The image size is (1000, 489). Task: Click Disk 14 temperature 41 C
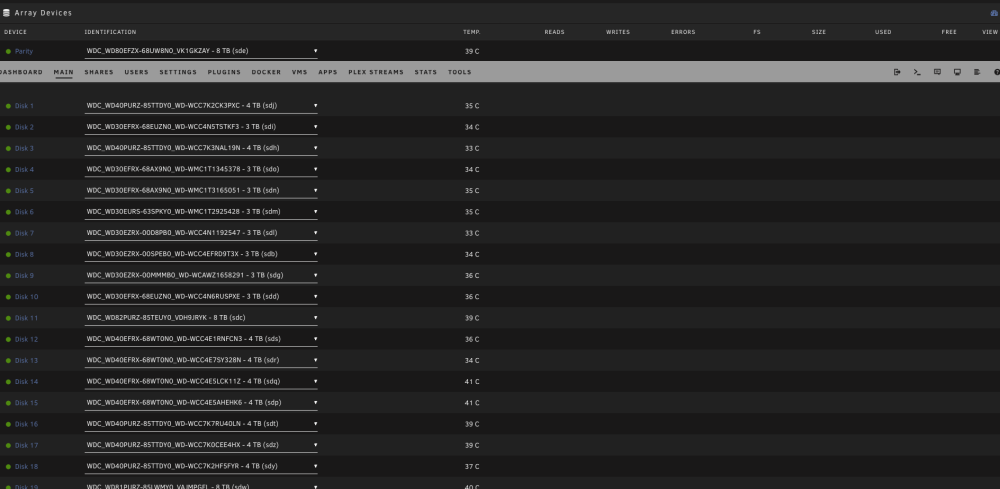coord(472,381)
